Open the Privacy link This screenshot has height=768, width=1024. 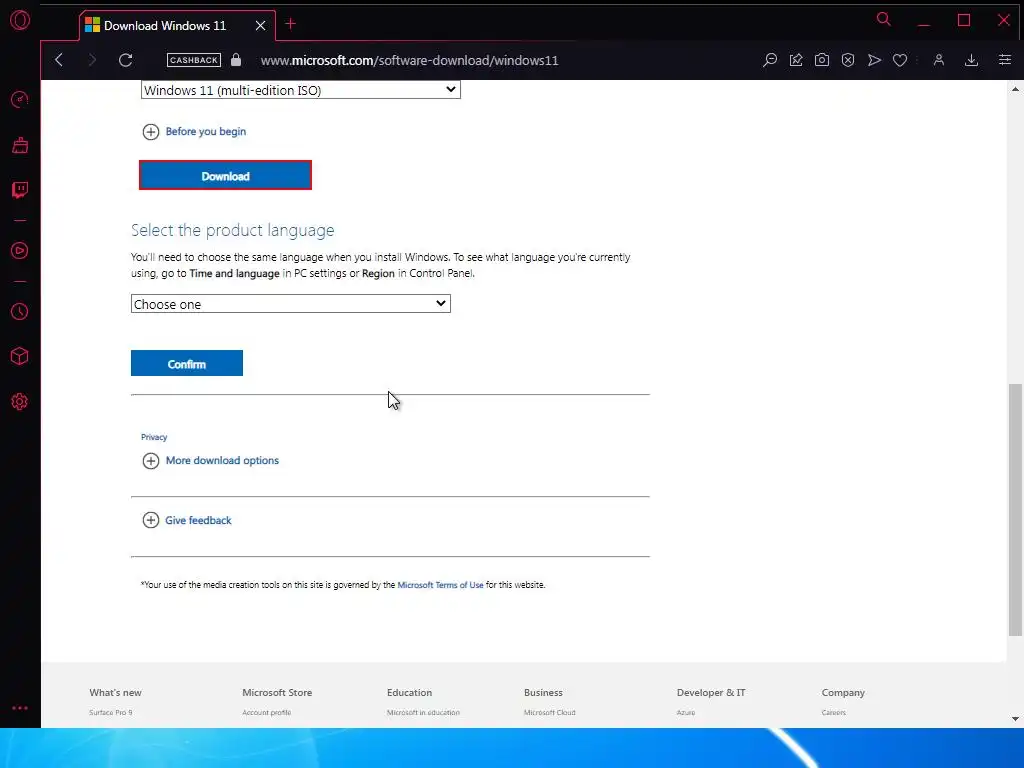[154, 437]
